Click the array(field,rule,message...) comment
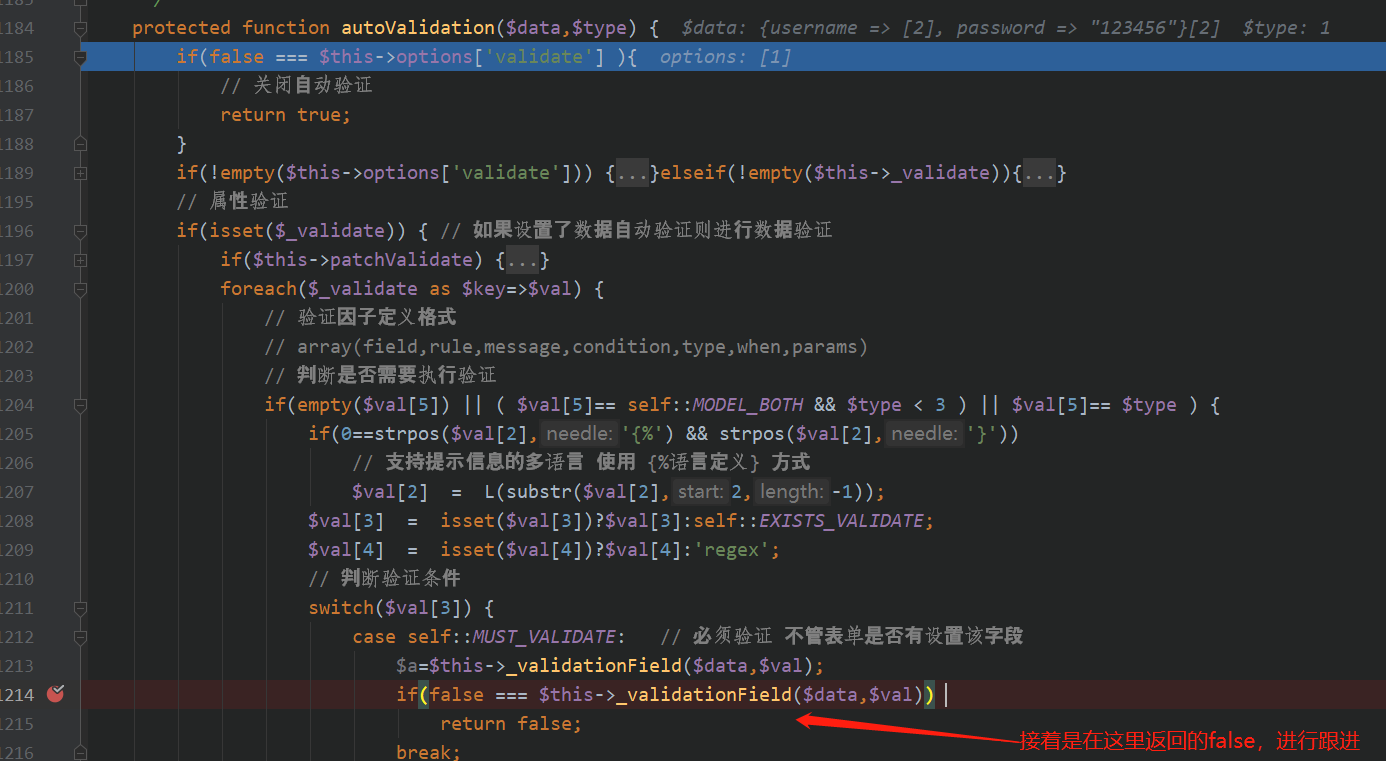 pyautogui.click(x=566, y=347)
